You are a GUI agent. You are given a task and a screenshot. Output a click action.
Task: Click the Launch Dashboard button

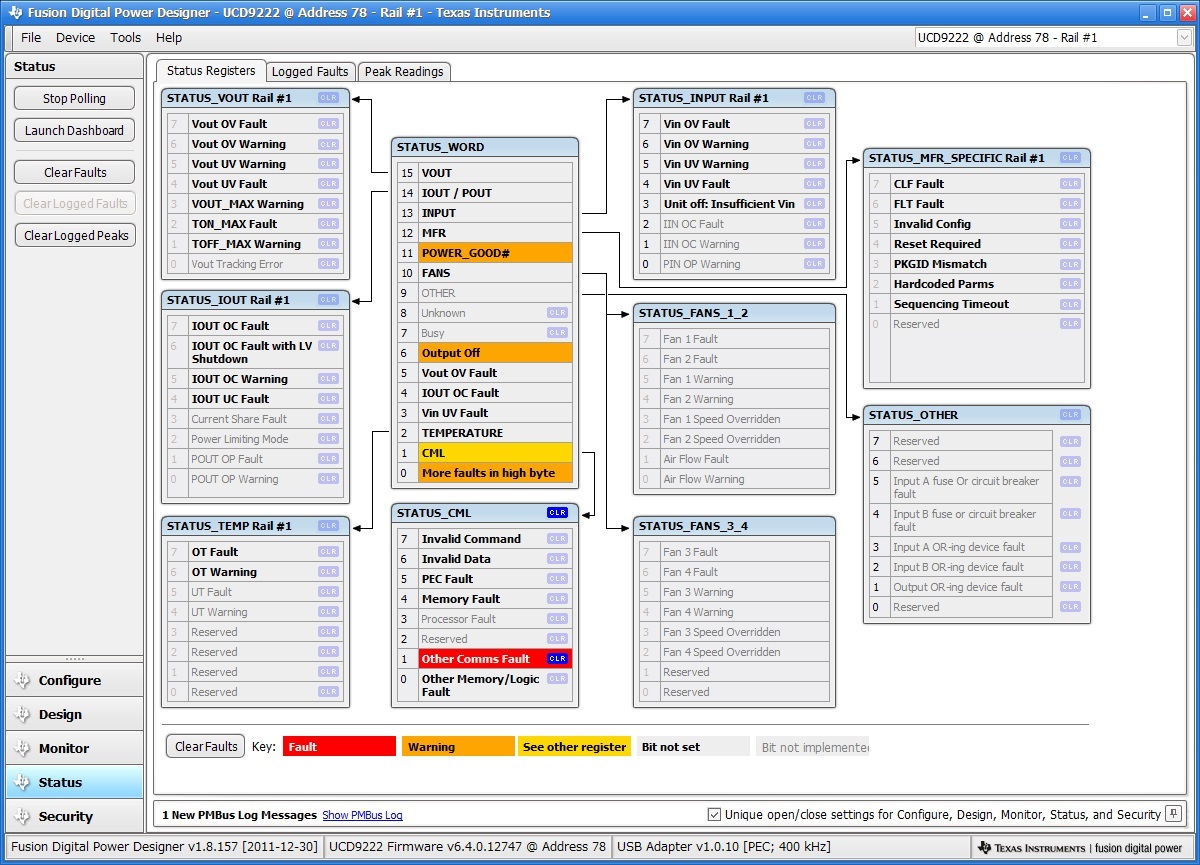point(74,131)
